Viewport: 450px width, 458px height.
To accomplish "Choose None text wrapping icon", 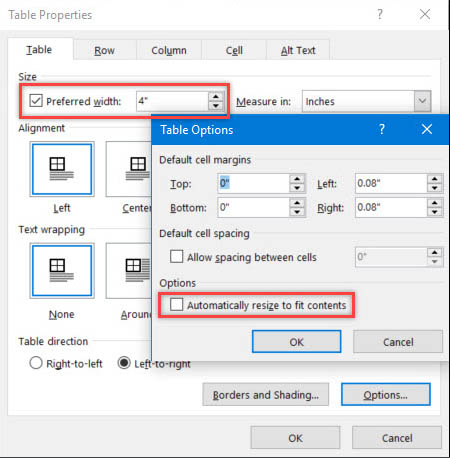I will [62, 271].
